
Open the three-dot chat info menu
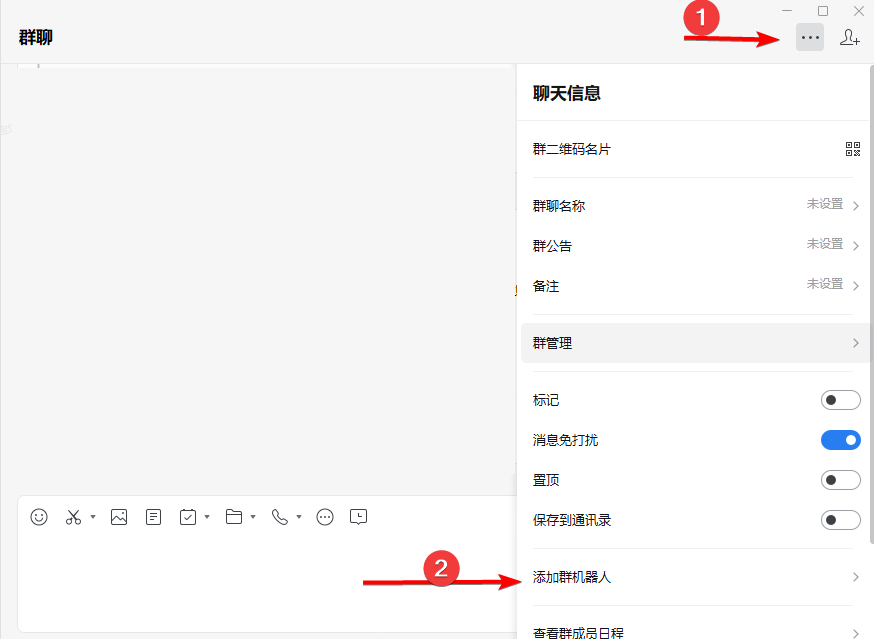pyautogui.click(x=809, y=37)
